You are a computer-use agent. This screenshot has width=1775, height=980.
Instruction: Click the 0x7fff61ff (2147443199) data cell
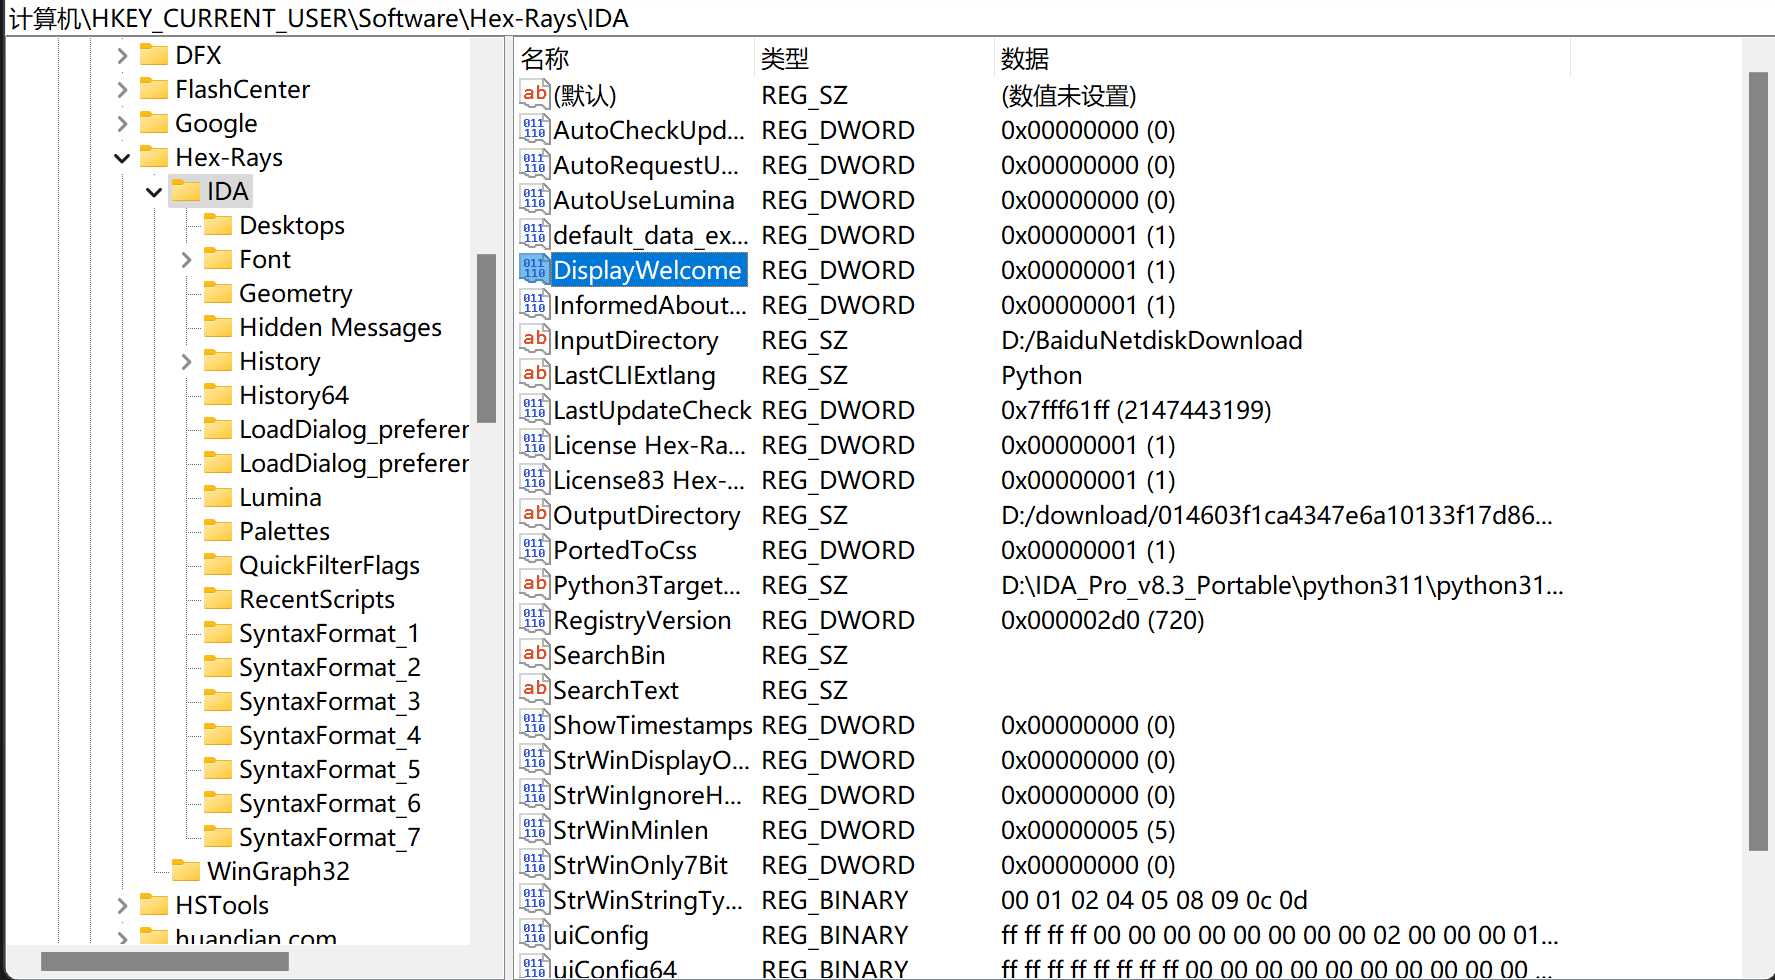(1136, 410)
